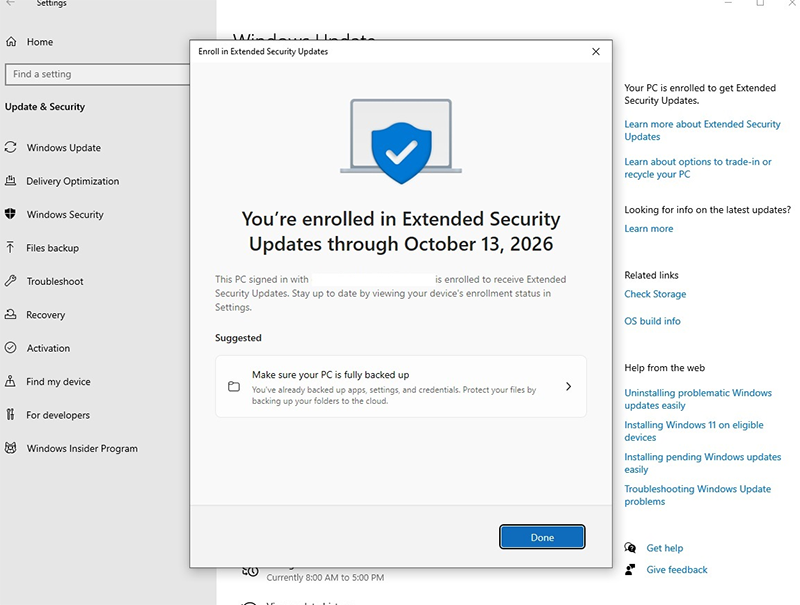Click the Troubleshoot wrench icon

point(10,281)
